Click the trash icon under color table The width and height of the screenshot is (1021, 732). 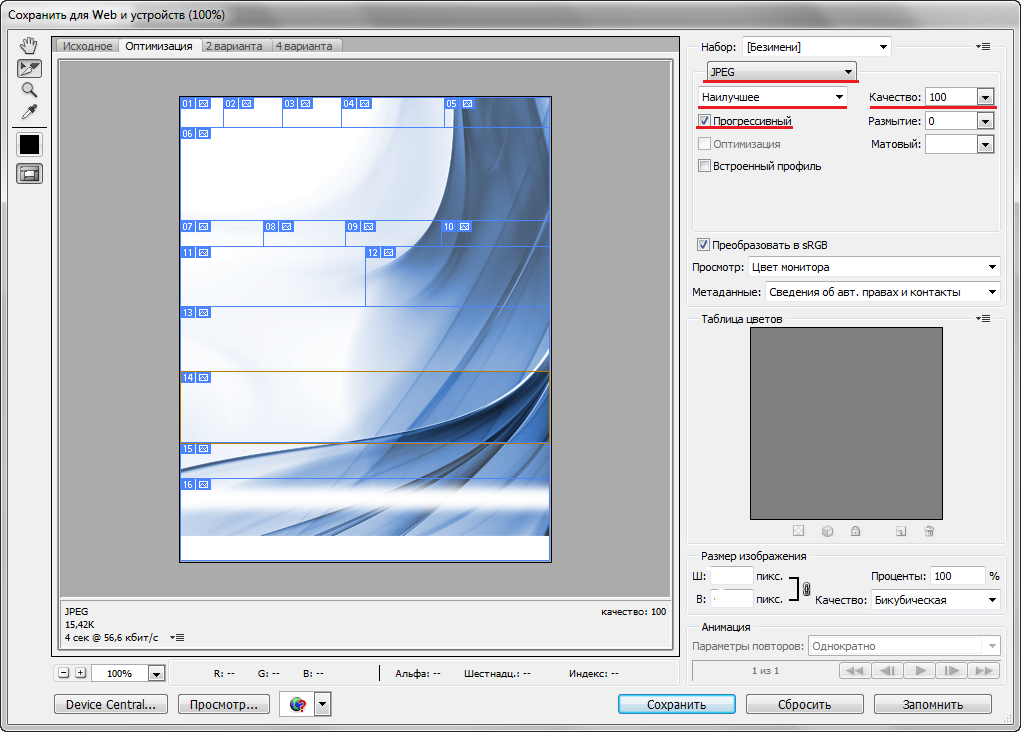[929, 531]
